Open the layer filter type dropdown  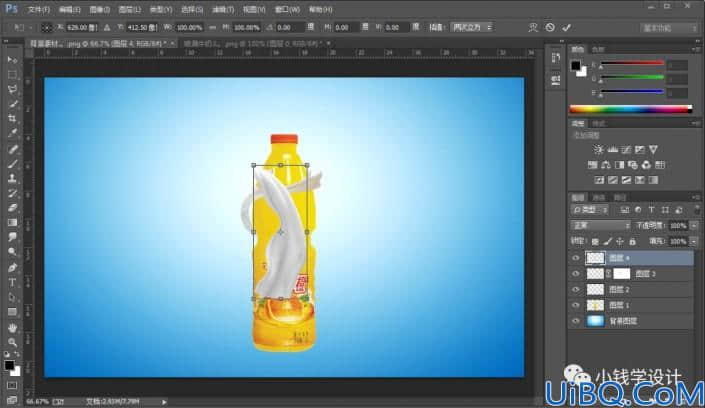(x=590, y=210)
